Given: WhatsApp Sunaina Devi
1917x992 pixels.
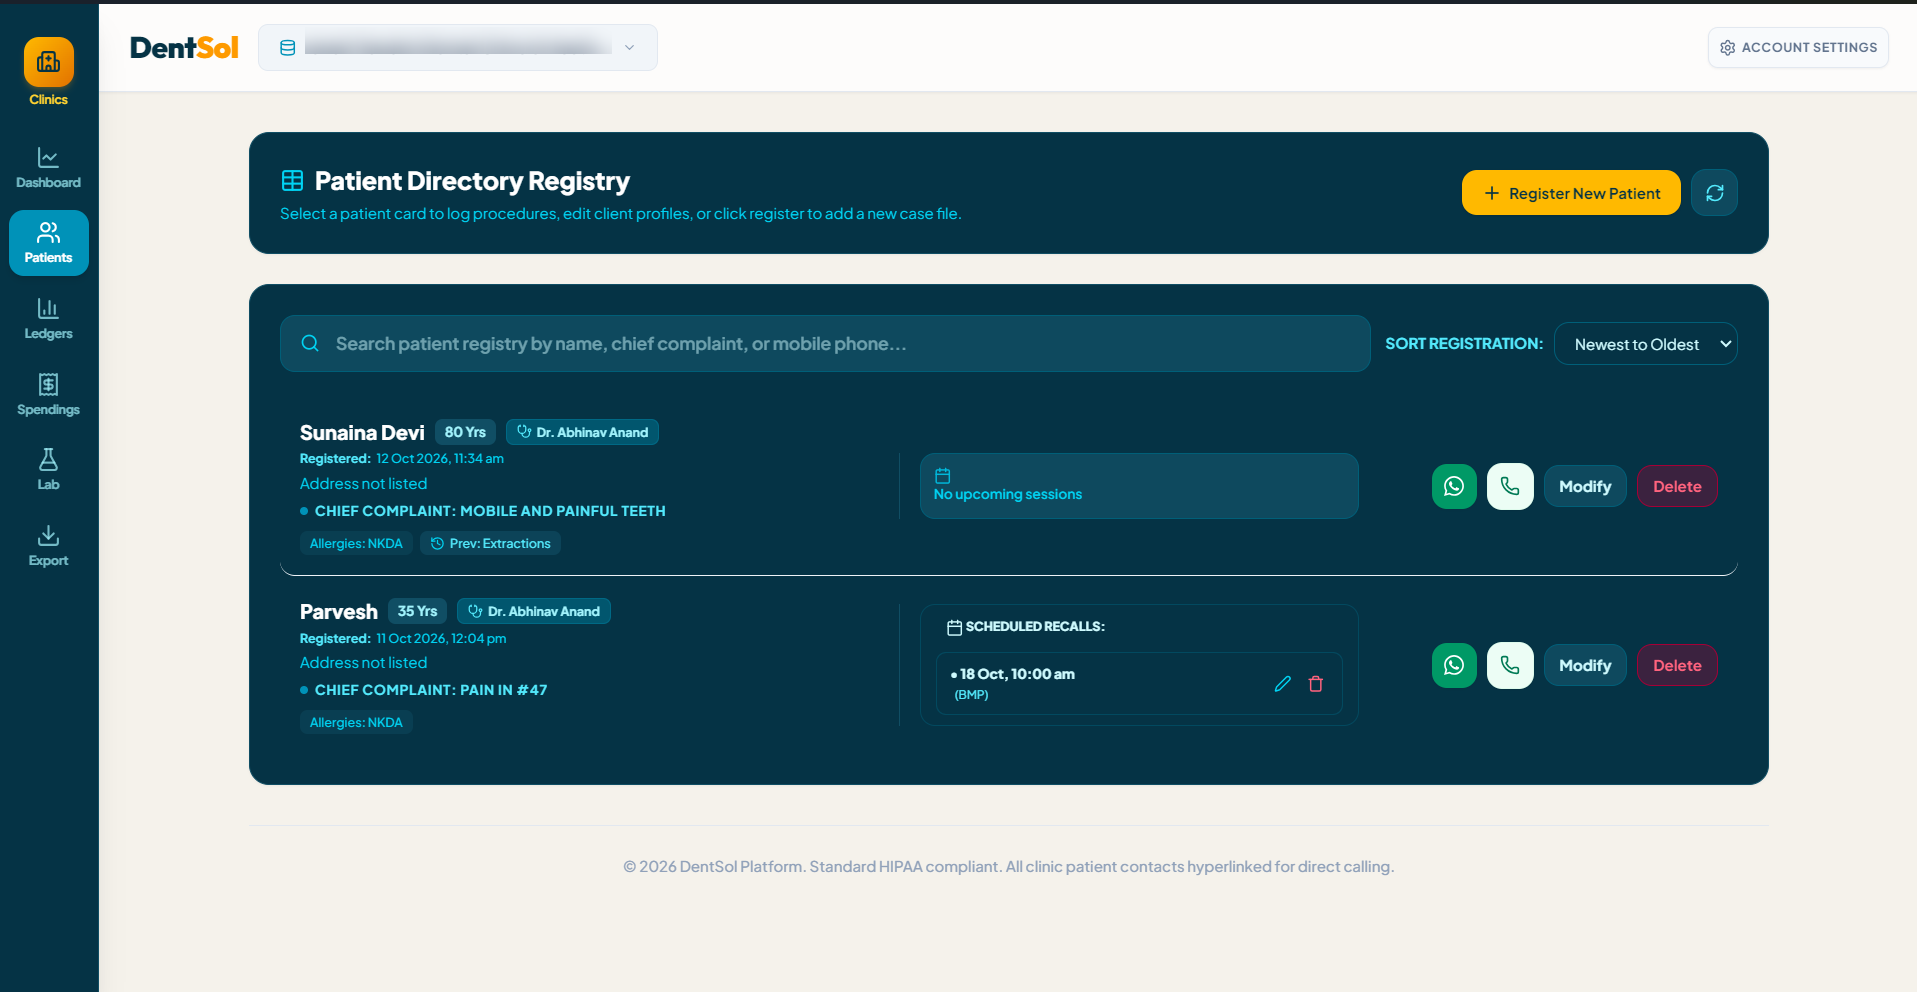Looking at the screenshot, I should coord(1454,486).
